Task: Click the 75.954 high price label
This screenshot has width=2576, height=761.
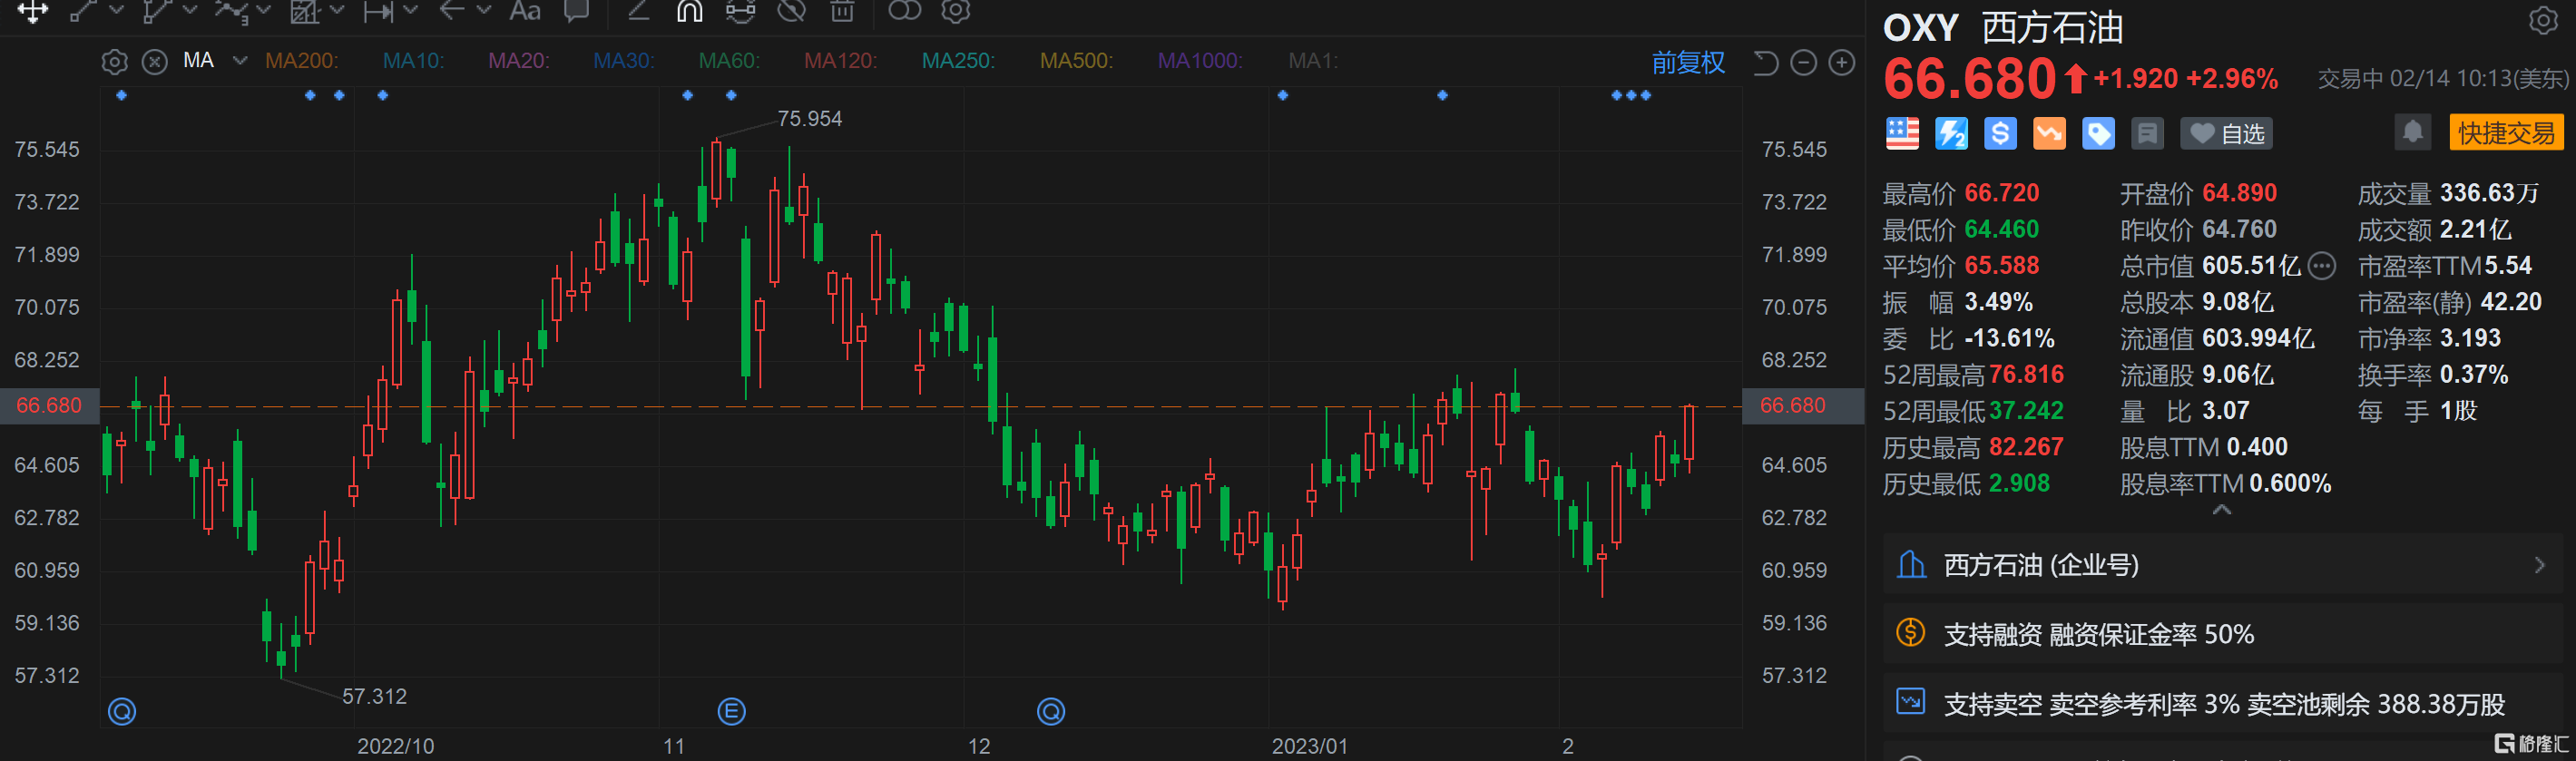Action: pos(810,119)
